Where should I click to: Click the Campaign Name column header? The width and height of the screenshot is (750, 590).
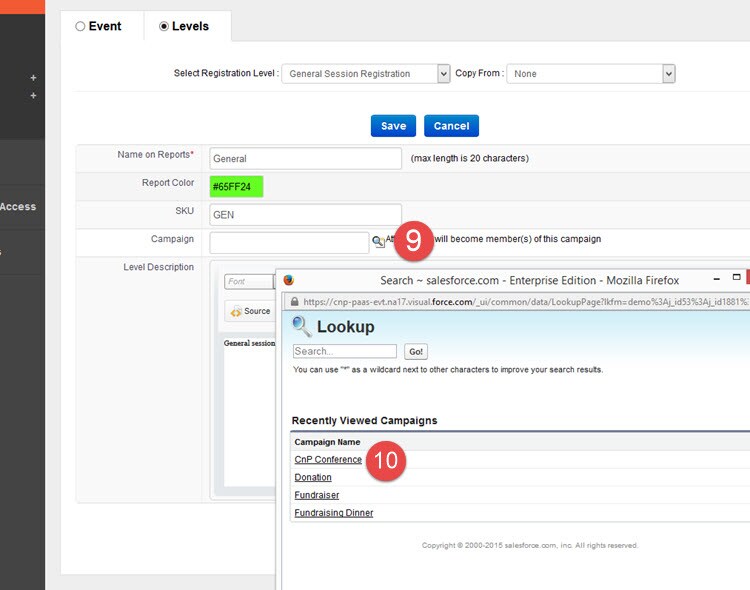(x=327, y=442)
